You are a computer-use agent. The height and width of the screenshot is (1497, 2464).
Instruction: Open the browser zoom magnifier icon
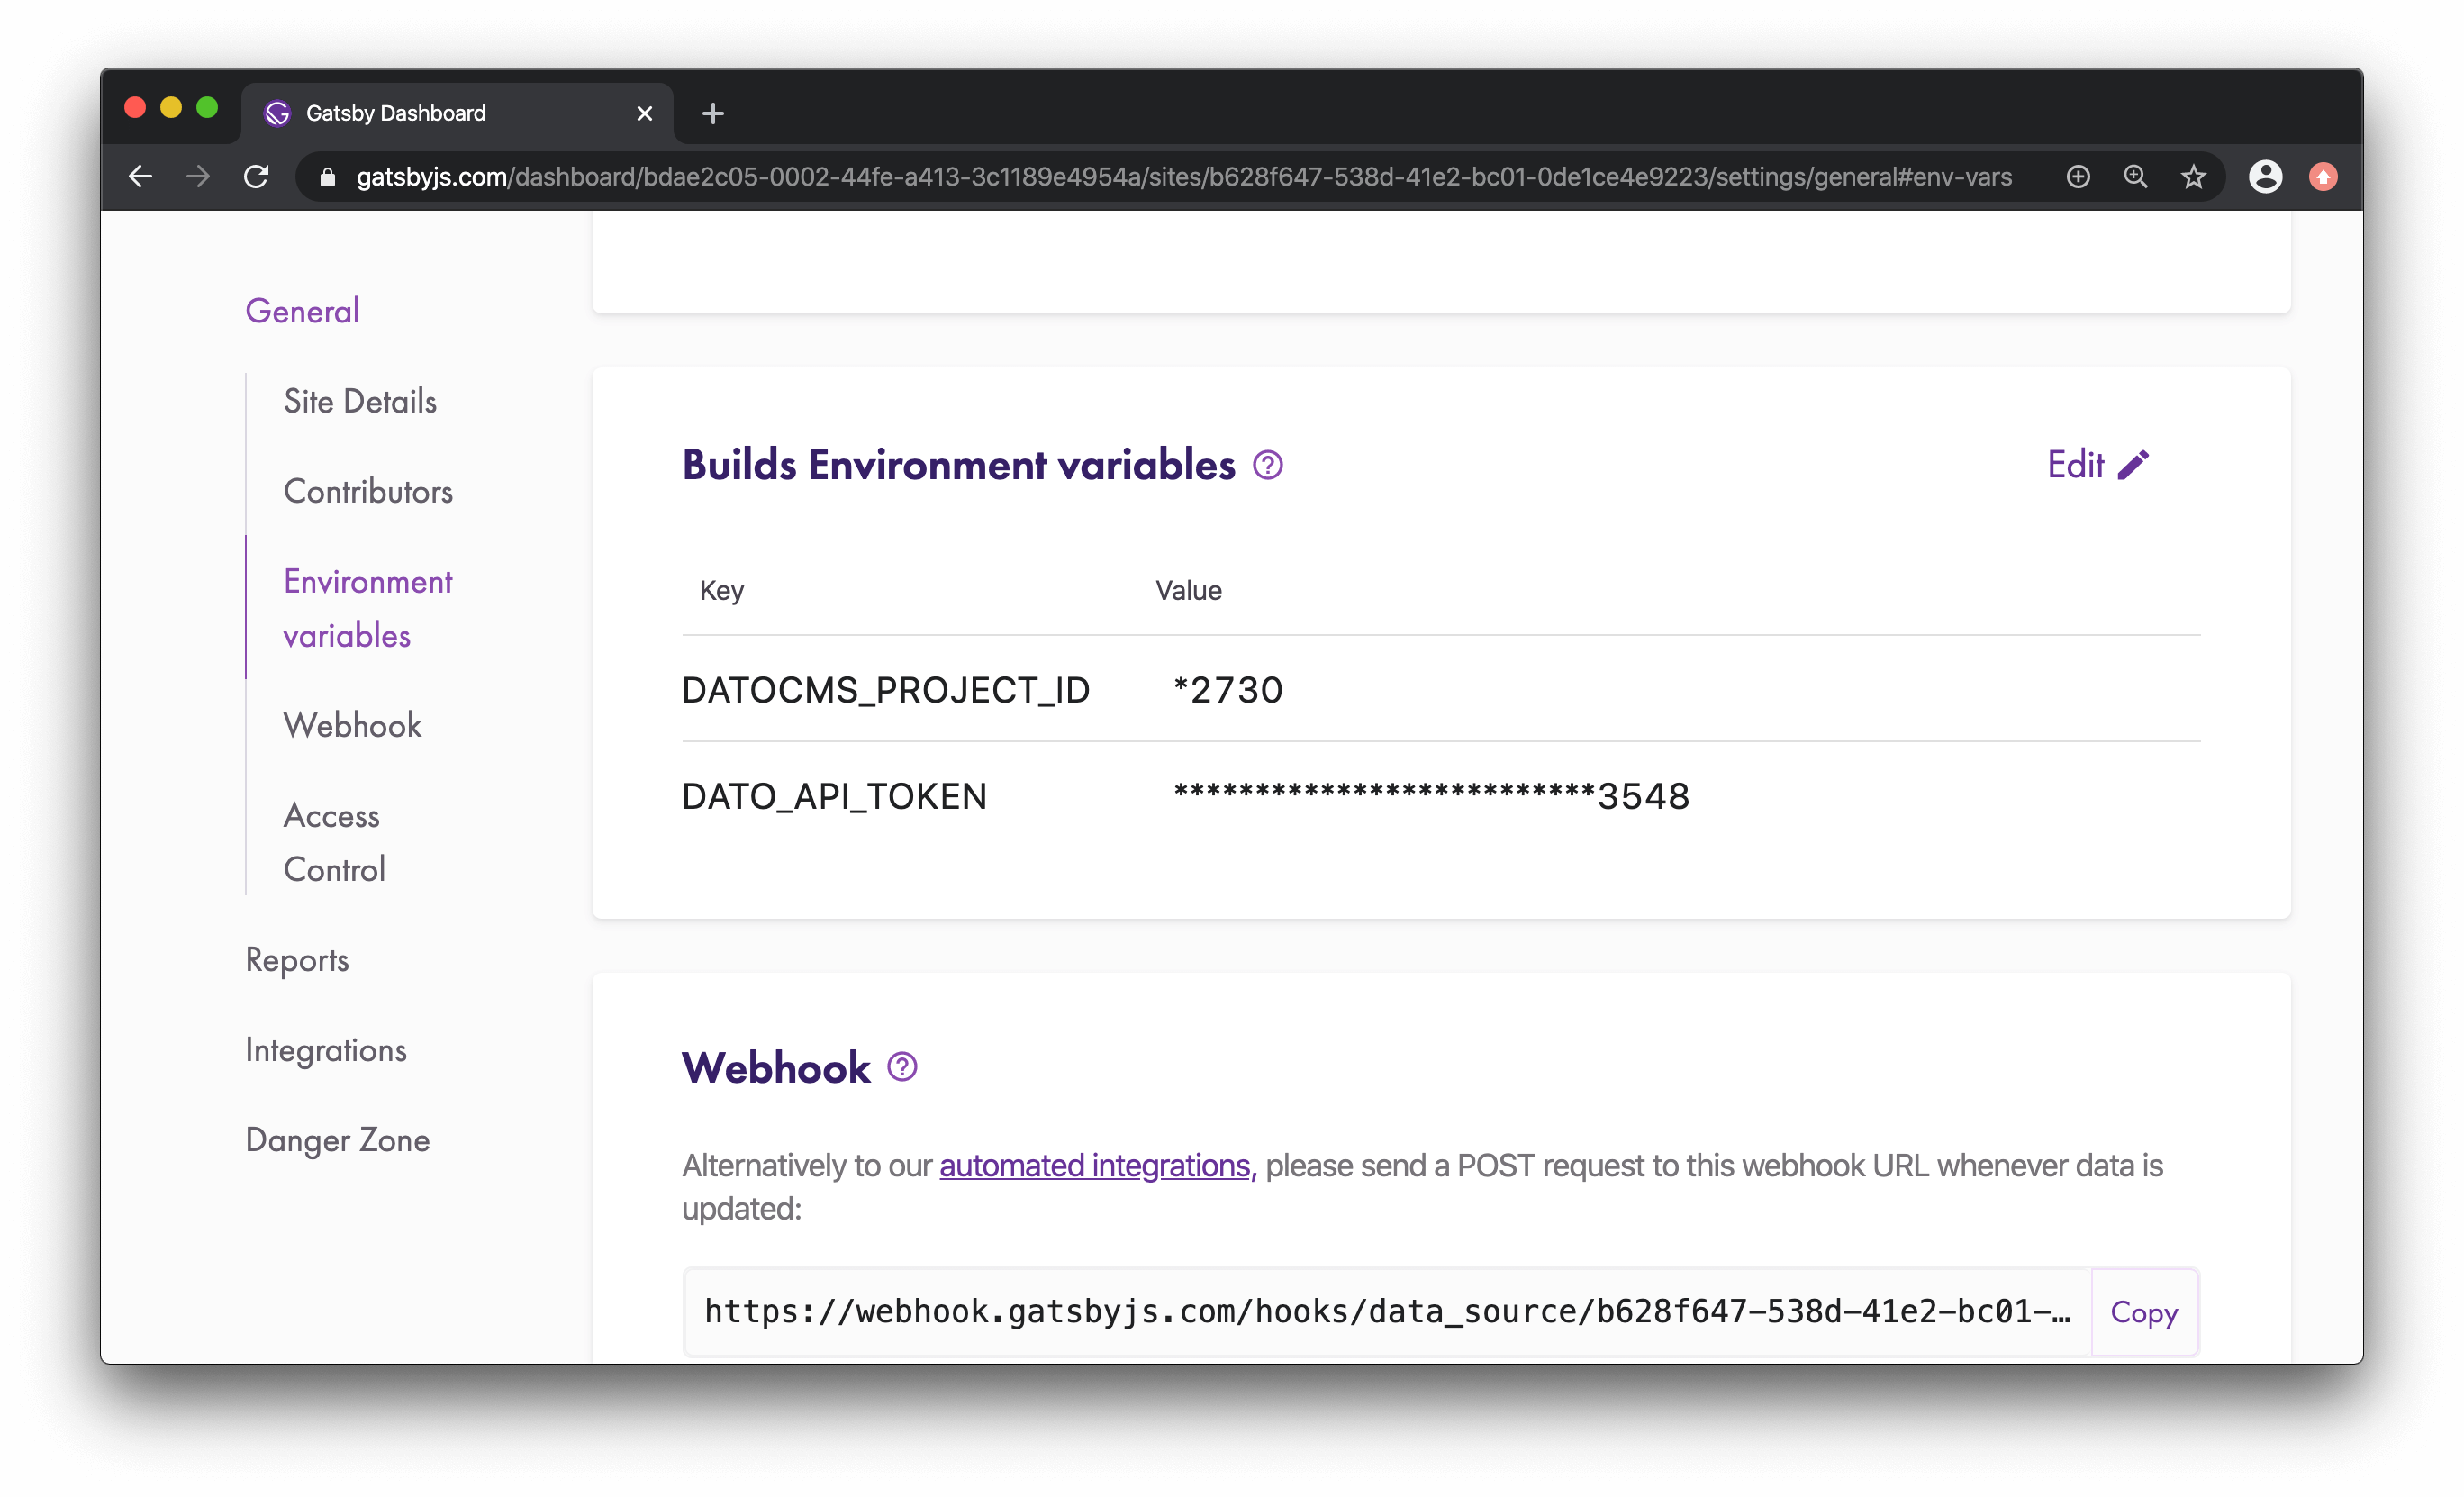(x=2135, y=177)
